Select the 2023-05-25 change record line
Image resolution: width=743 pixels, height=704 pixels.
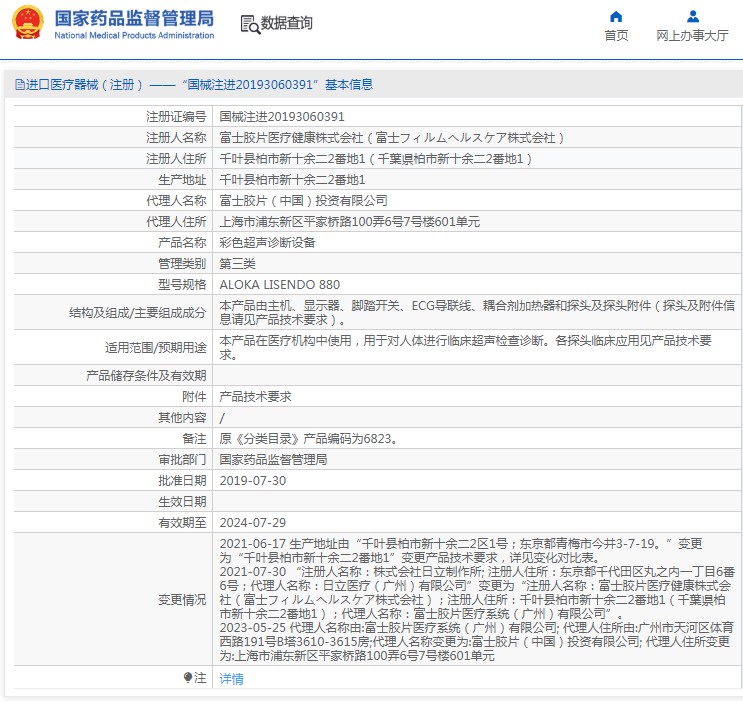[477, 641]
